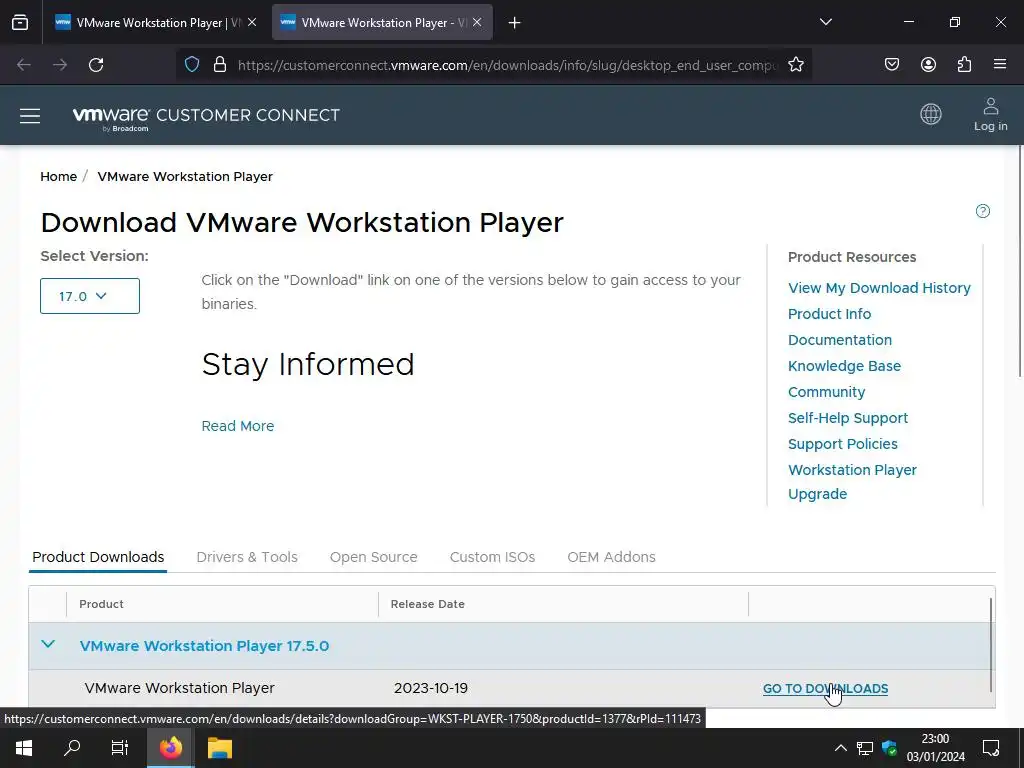Click the 2023-10-19 release date cell
The image size is (1024, 768).
click(x=431, y=688)
